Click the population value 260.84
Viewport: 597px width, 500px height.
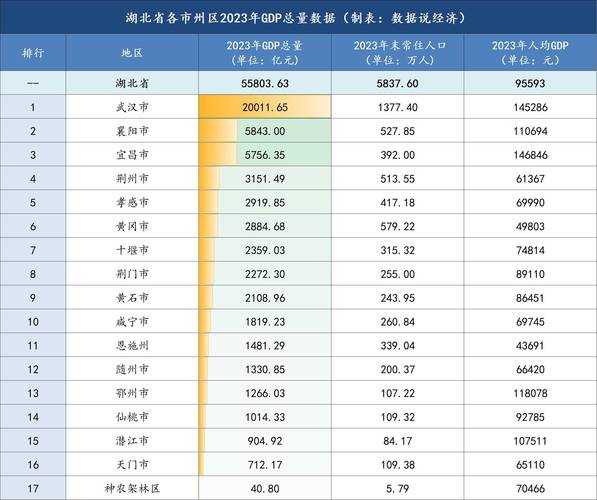tap(397, 322)
